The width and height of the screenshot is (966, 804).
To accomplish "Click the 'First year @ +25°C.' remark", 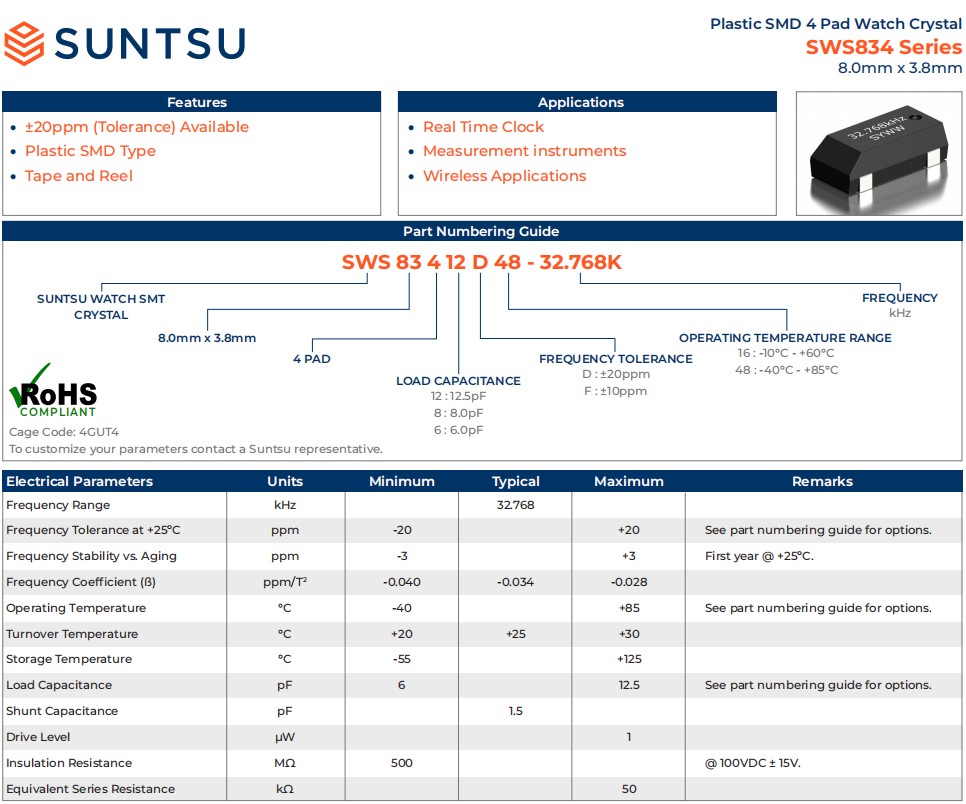I will [x=759, y=556].
